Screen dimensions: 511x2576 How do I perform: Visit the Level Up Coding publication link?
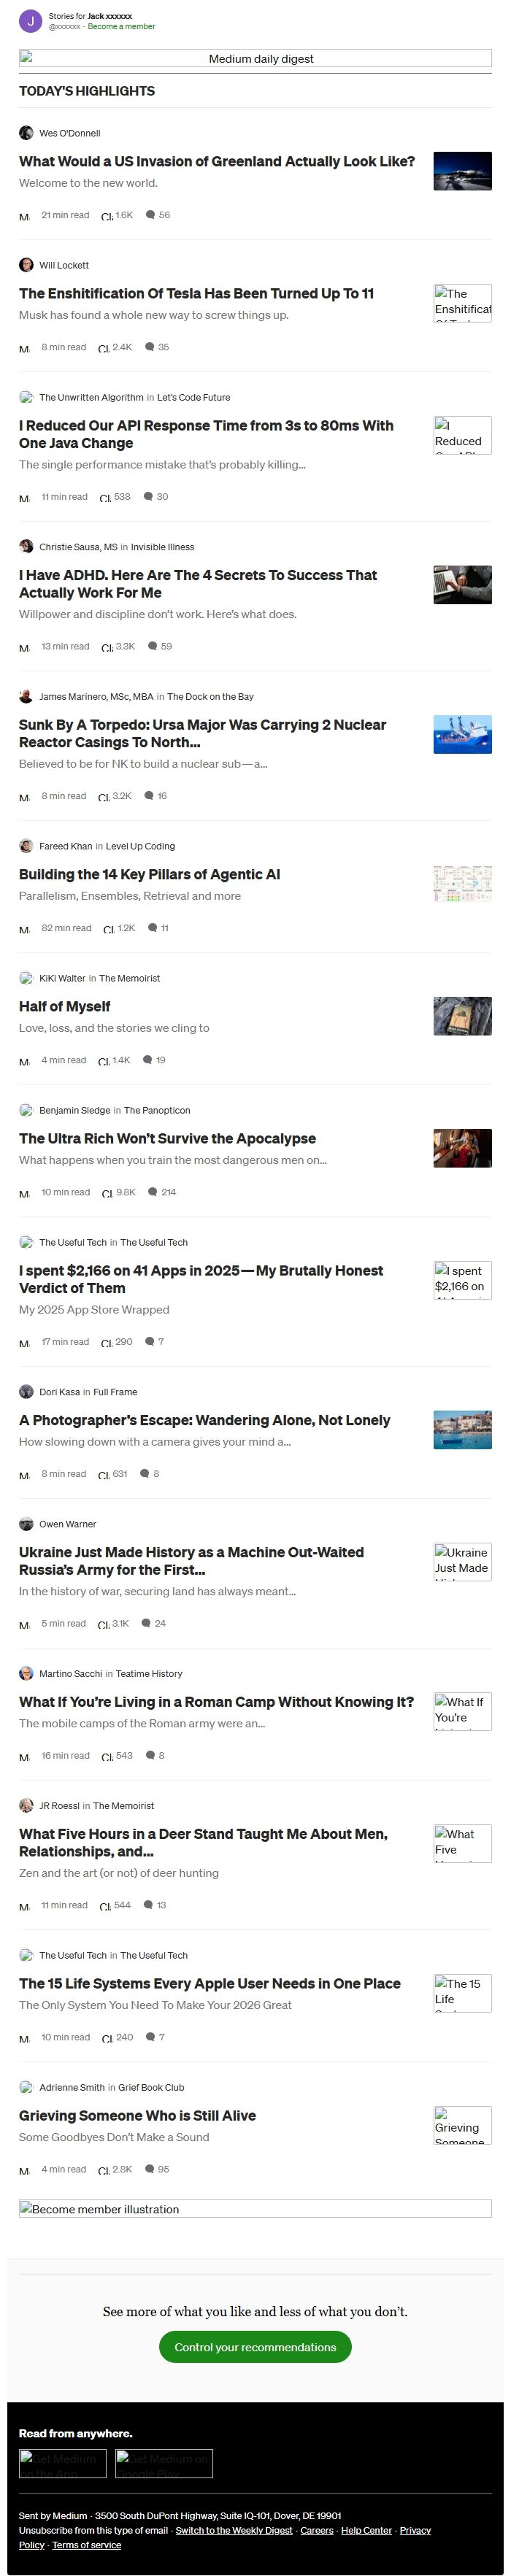click(140, 846)
